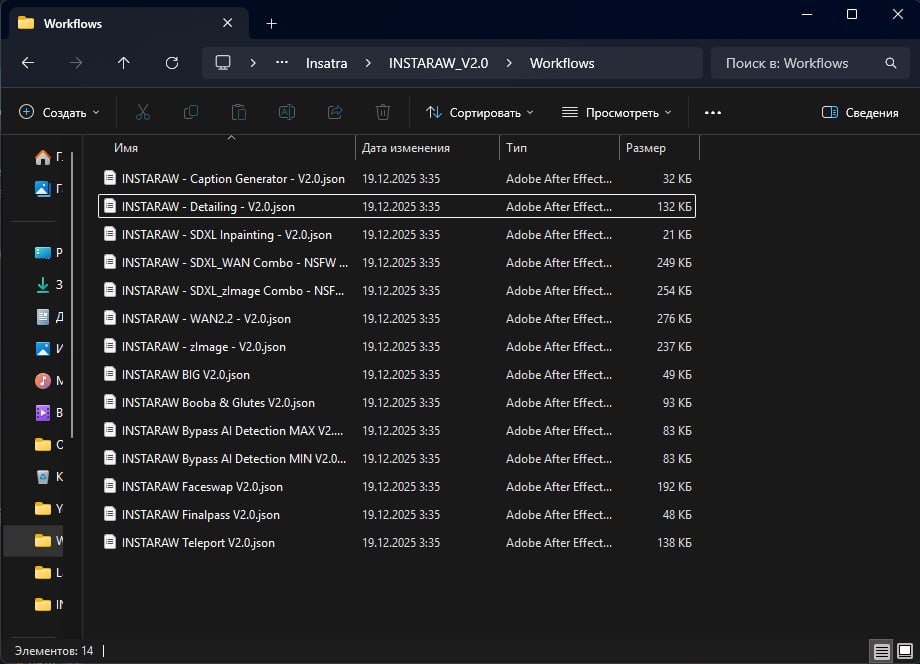Select INSTARAW Faceswap V2.0.json
The height and width of the screenshot is (664, 920).
397,486
